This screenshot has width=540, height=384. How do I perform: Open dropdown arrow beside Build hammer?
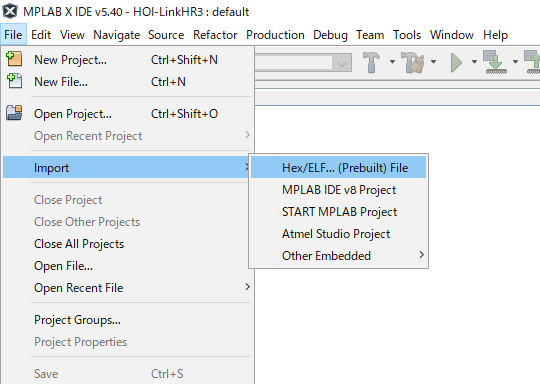(392, 62)
